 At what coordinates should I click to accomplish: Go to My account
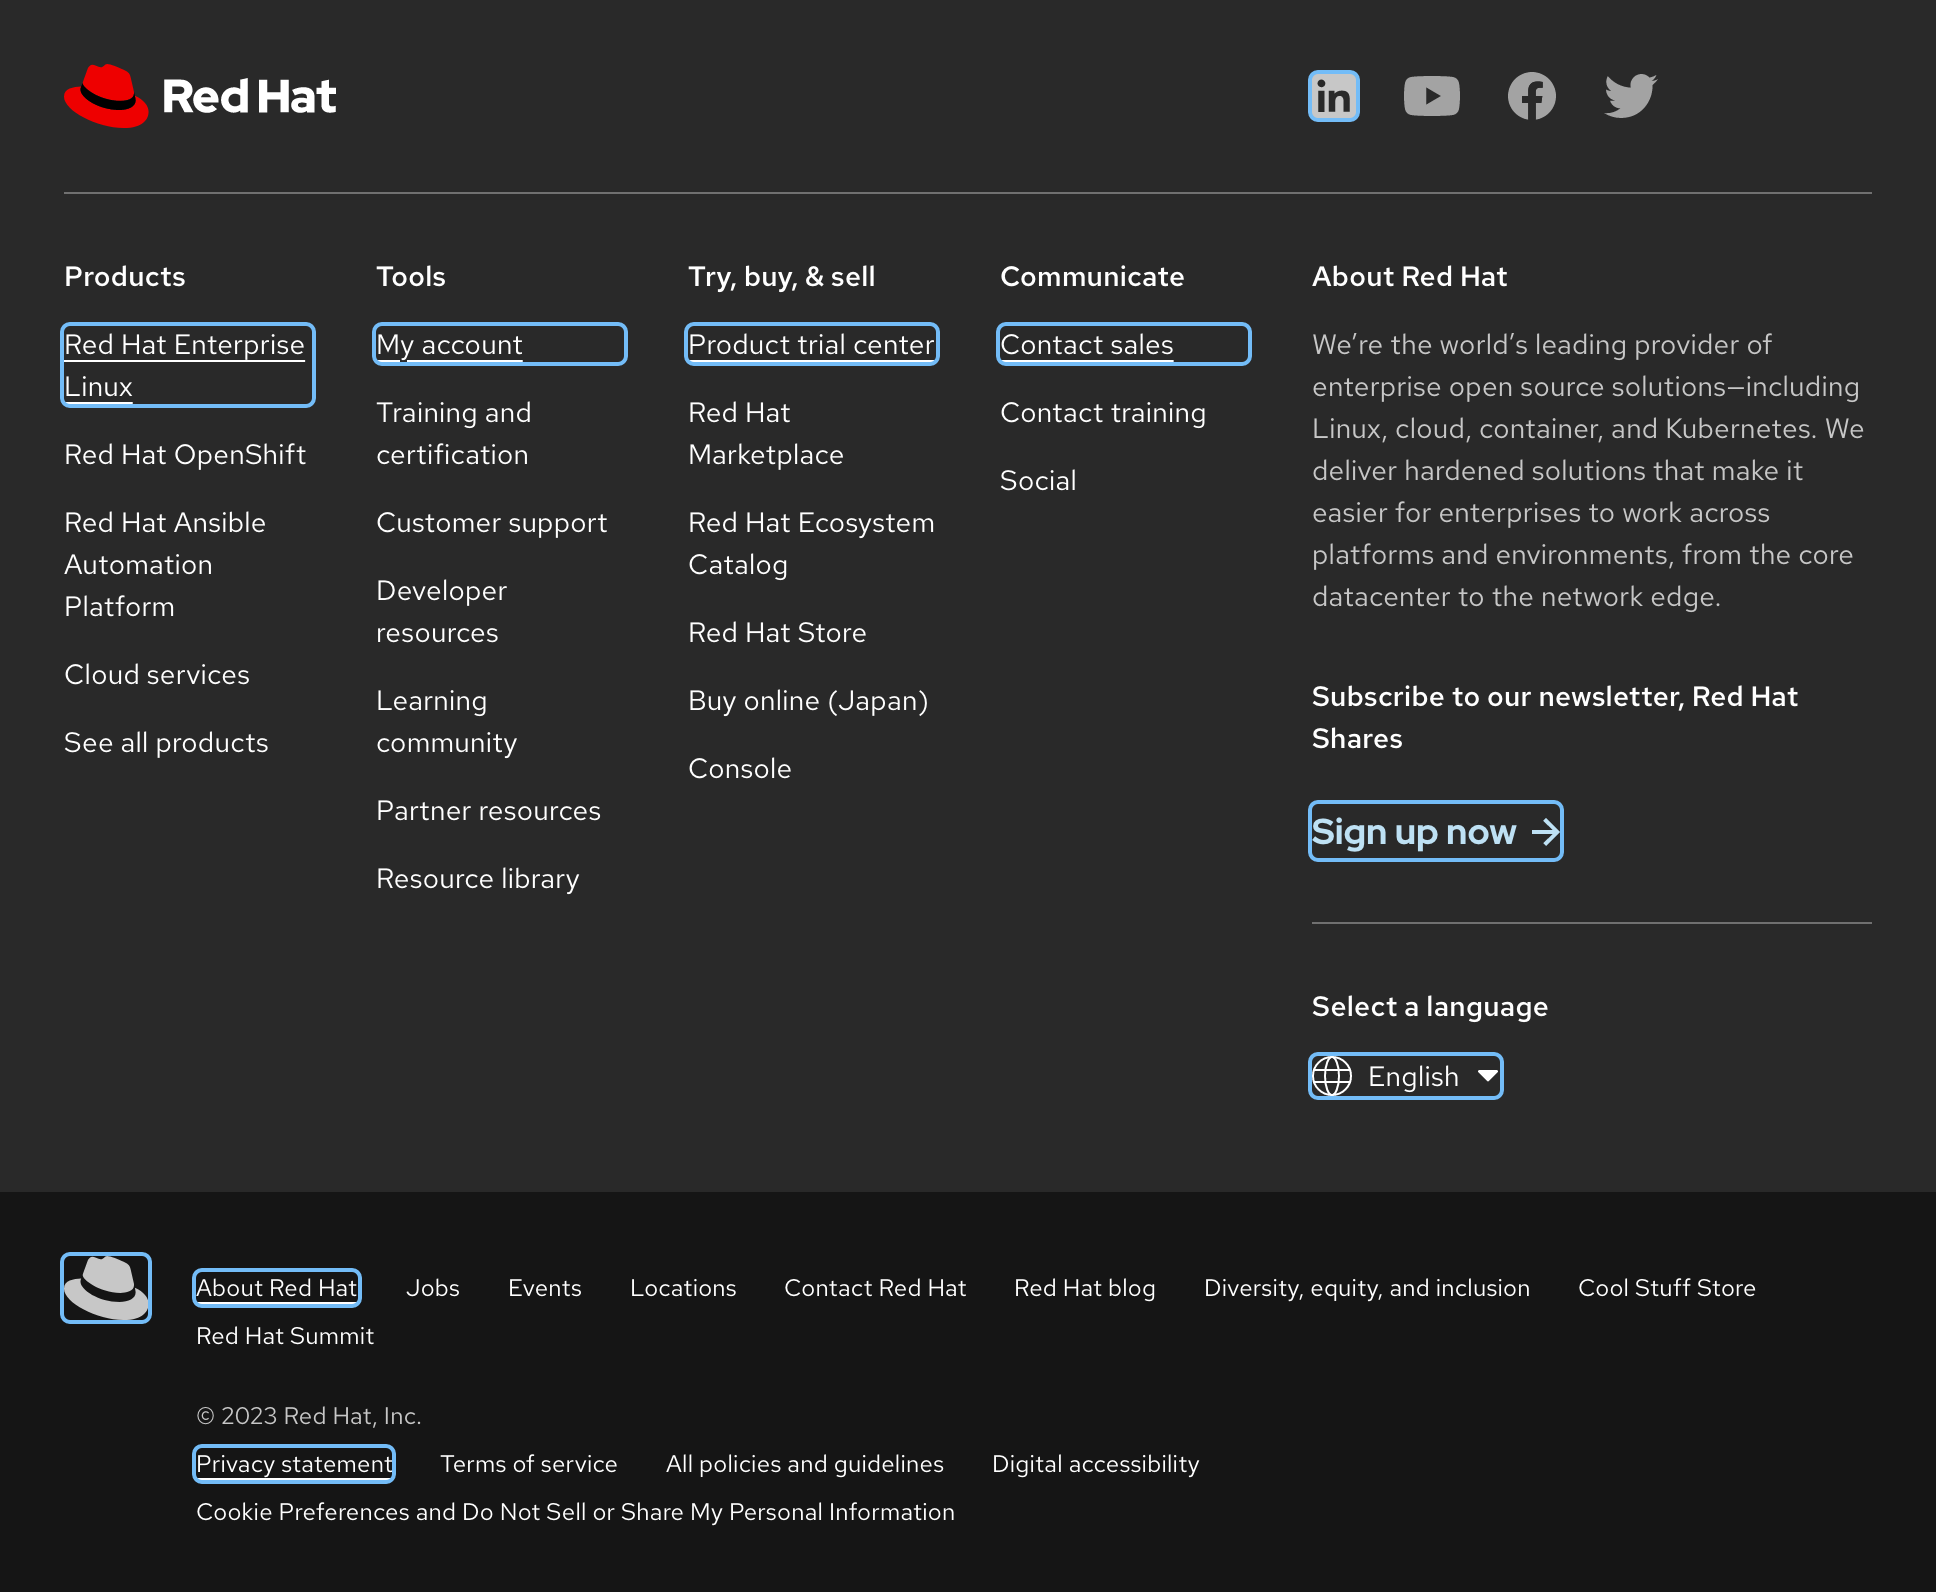click(x=449, y=344)
